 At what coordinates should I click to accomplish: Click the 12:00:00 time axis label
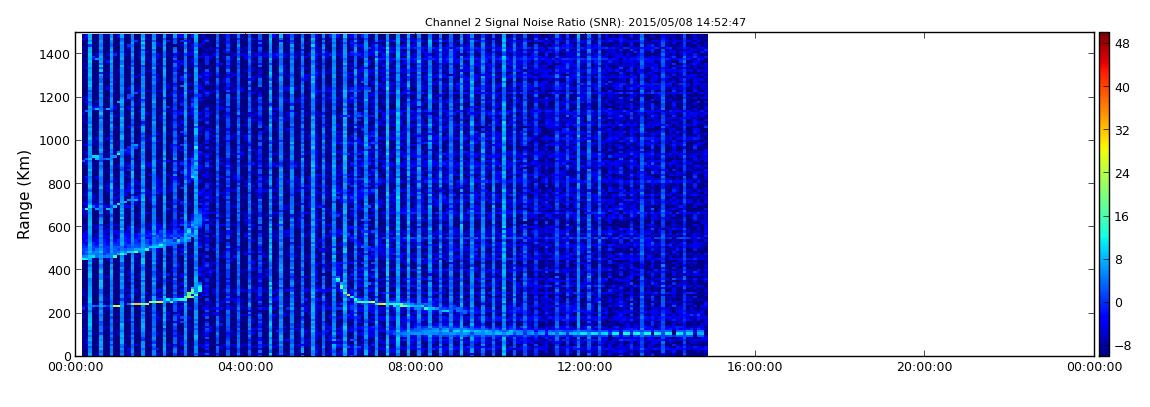click(x=585, y=367)
